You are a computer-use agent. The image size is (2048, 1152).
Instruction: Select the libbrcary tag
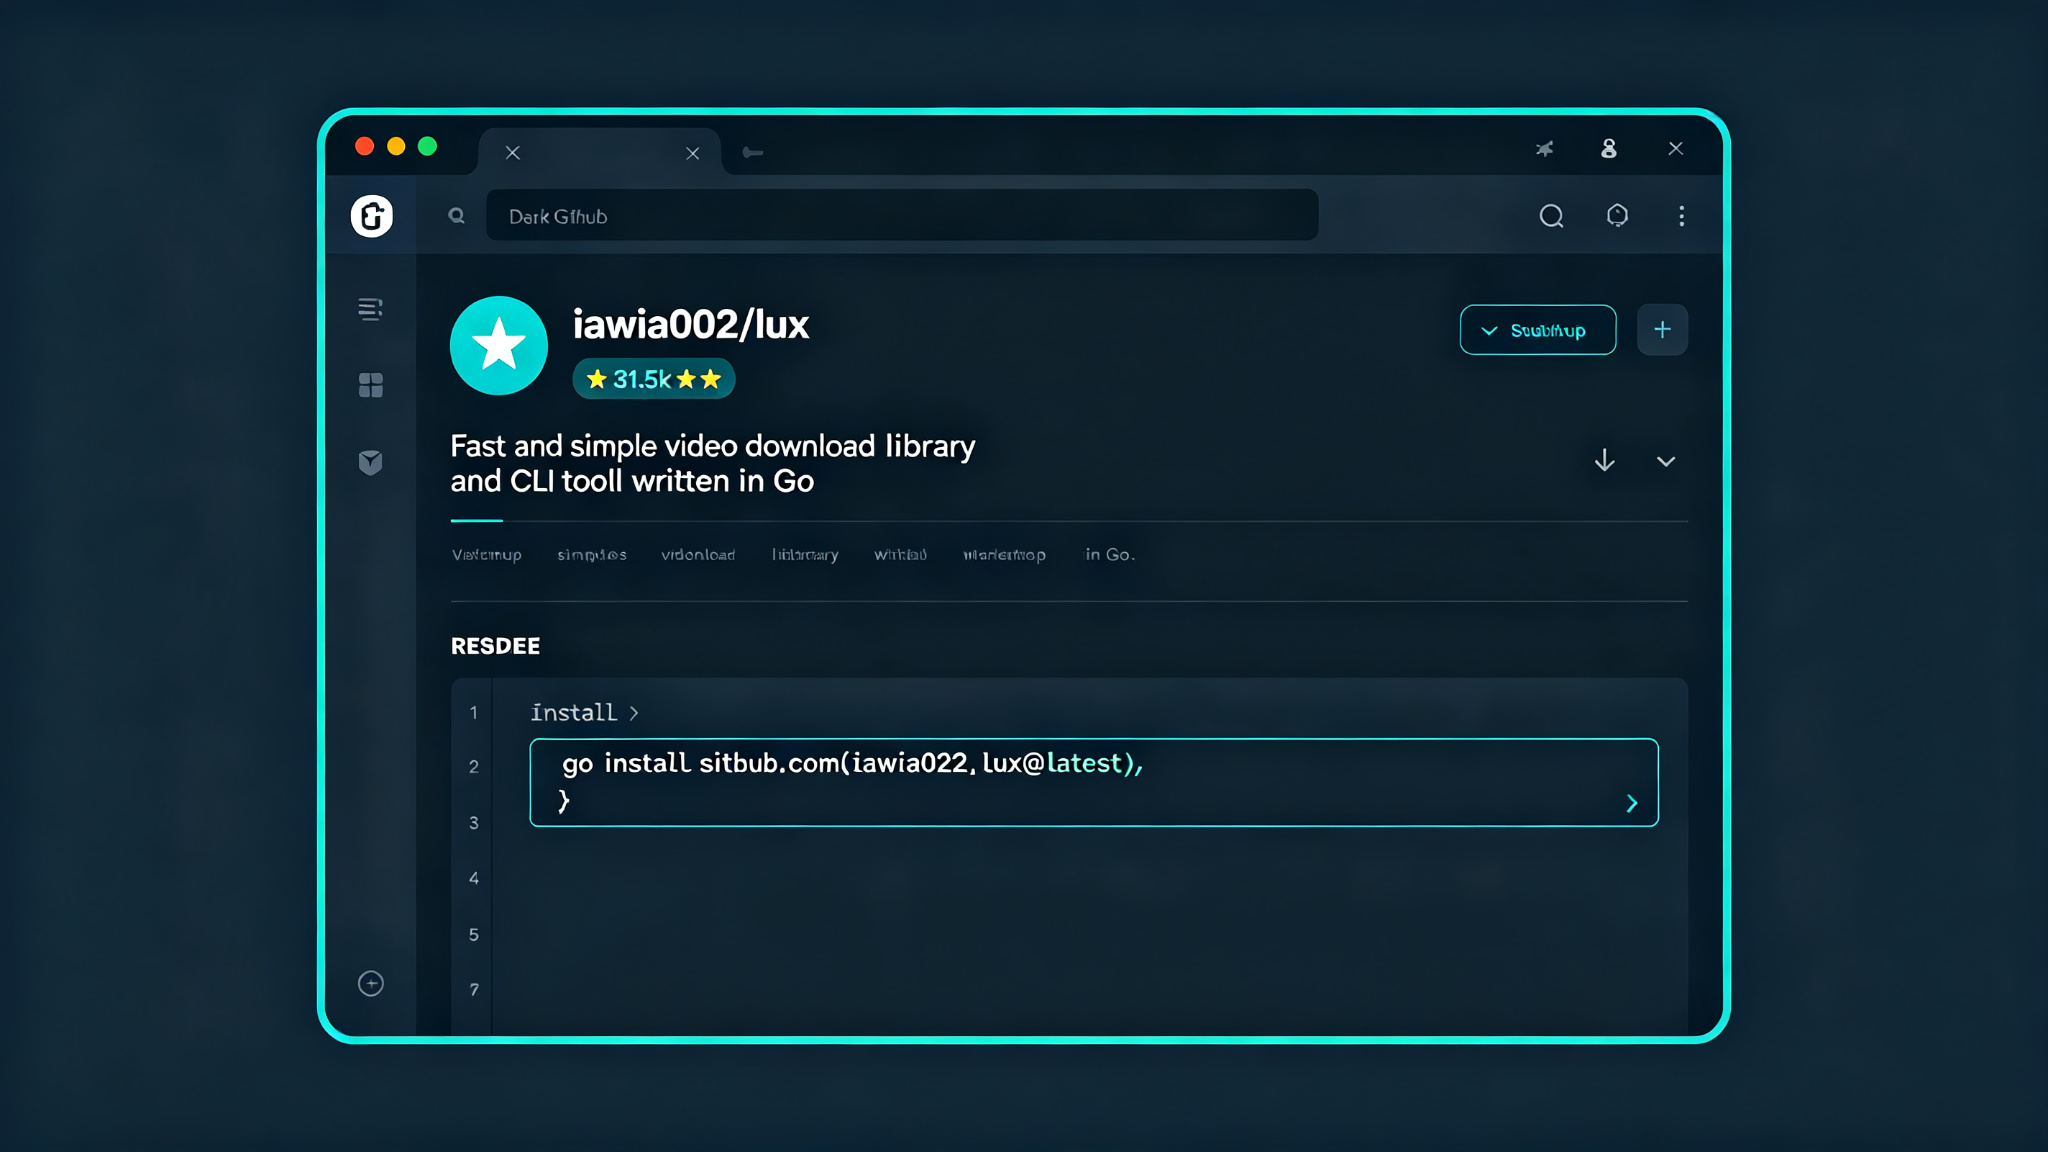coord(805,554)
